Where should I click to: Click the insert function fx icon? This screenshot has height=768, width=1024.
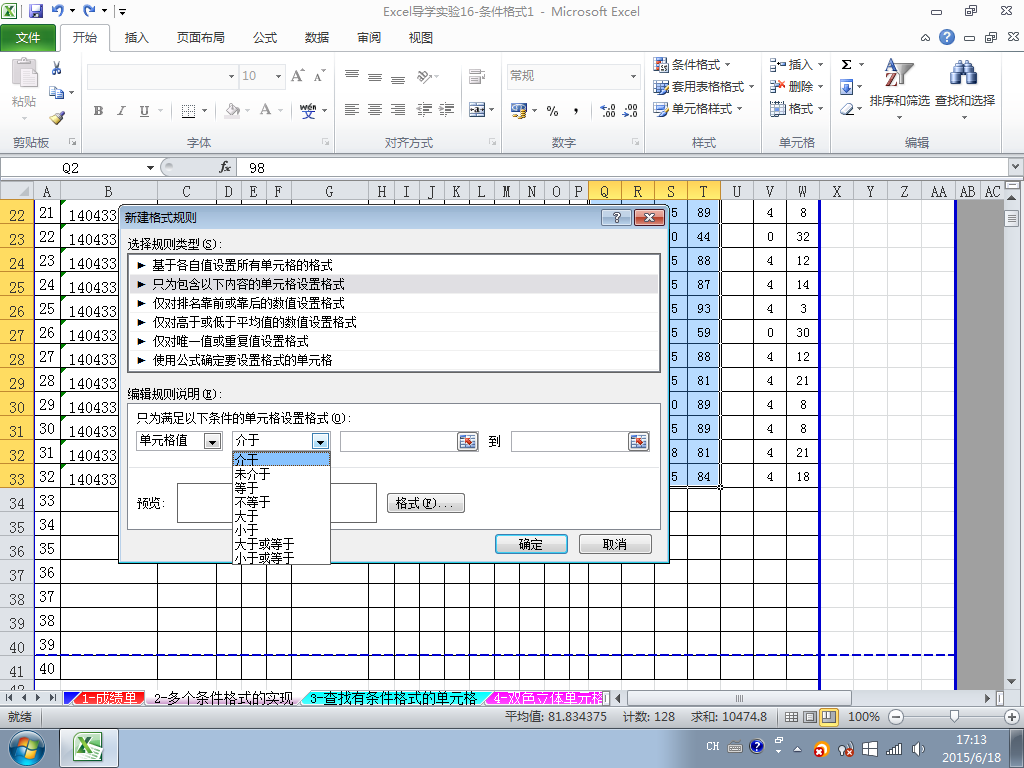225,168
